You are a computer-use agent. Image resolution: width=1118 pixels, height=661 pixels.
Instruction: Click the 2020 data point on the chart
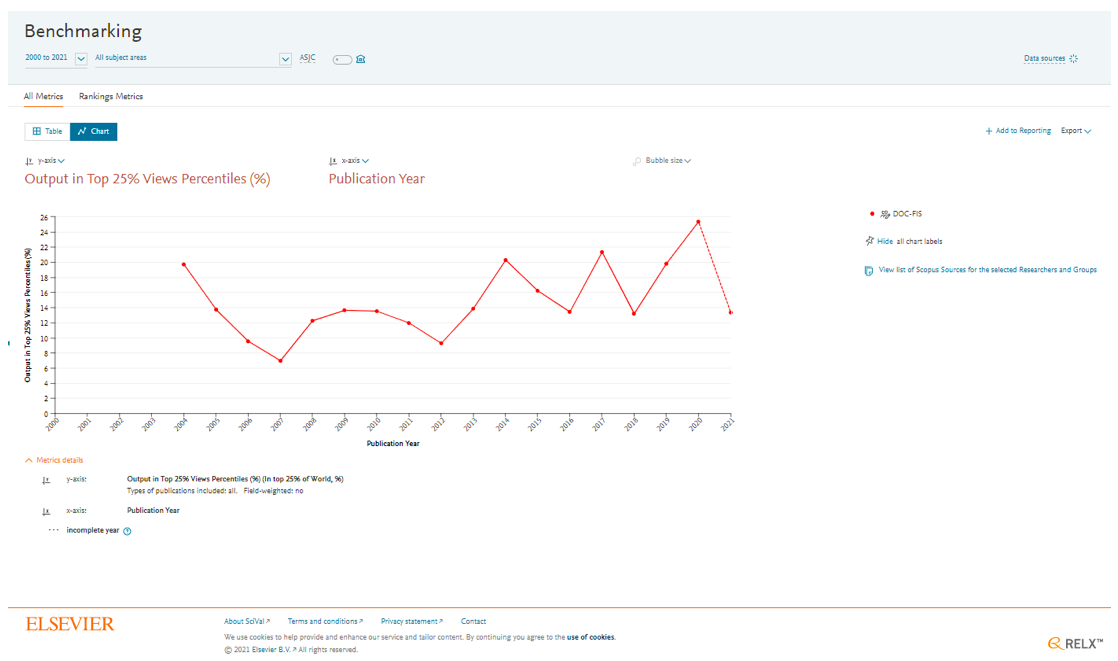coord(698,222)
